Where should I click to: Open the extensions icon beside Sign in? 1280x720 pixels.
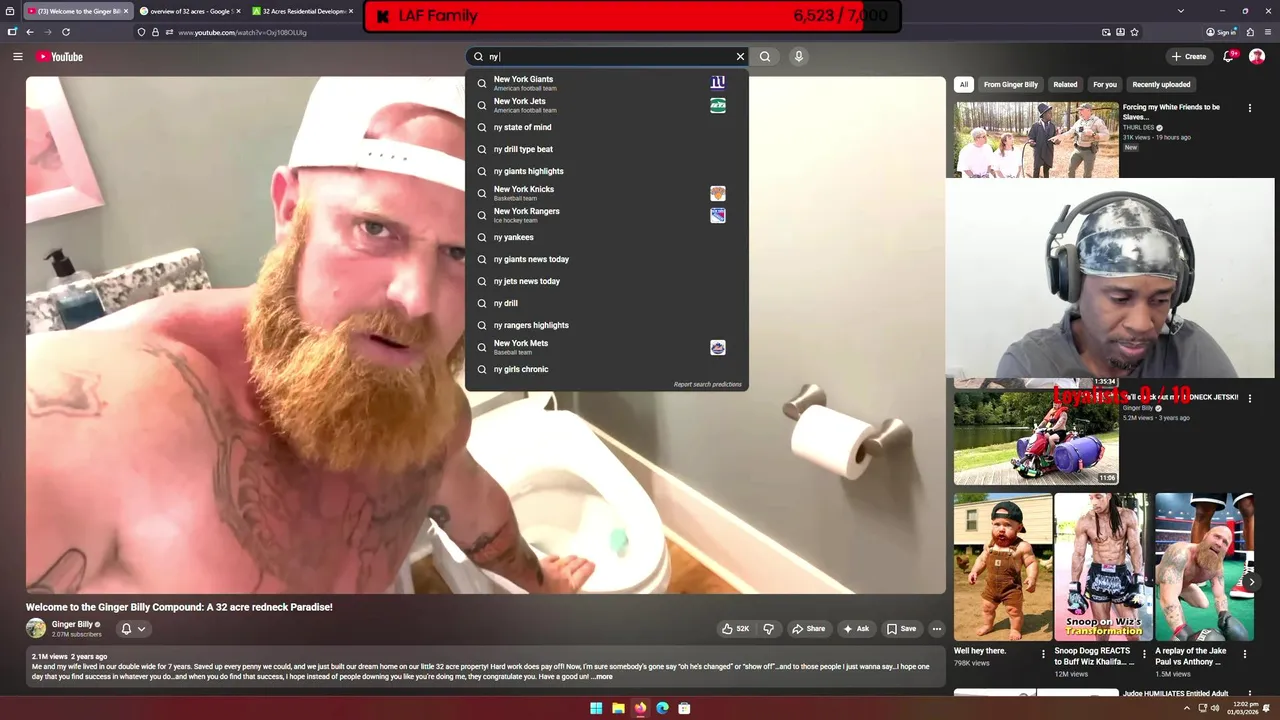tap(1250, 32)
